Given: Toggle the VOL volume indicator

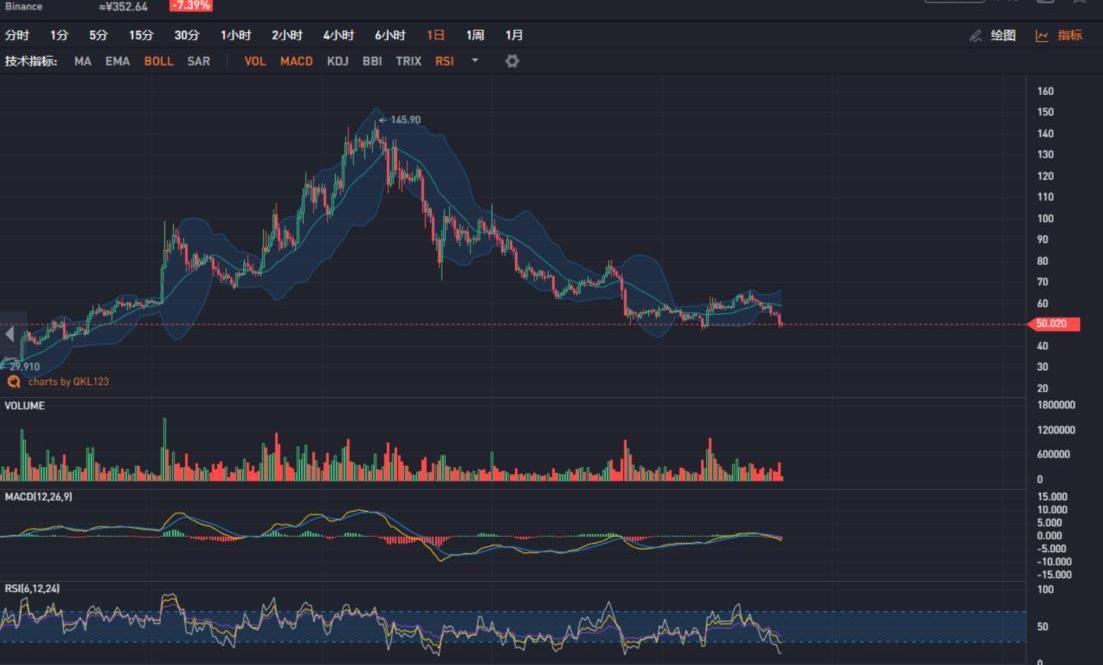Looking at the screenshot, I should [255, 61].
